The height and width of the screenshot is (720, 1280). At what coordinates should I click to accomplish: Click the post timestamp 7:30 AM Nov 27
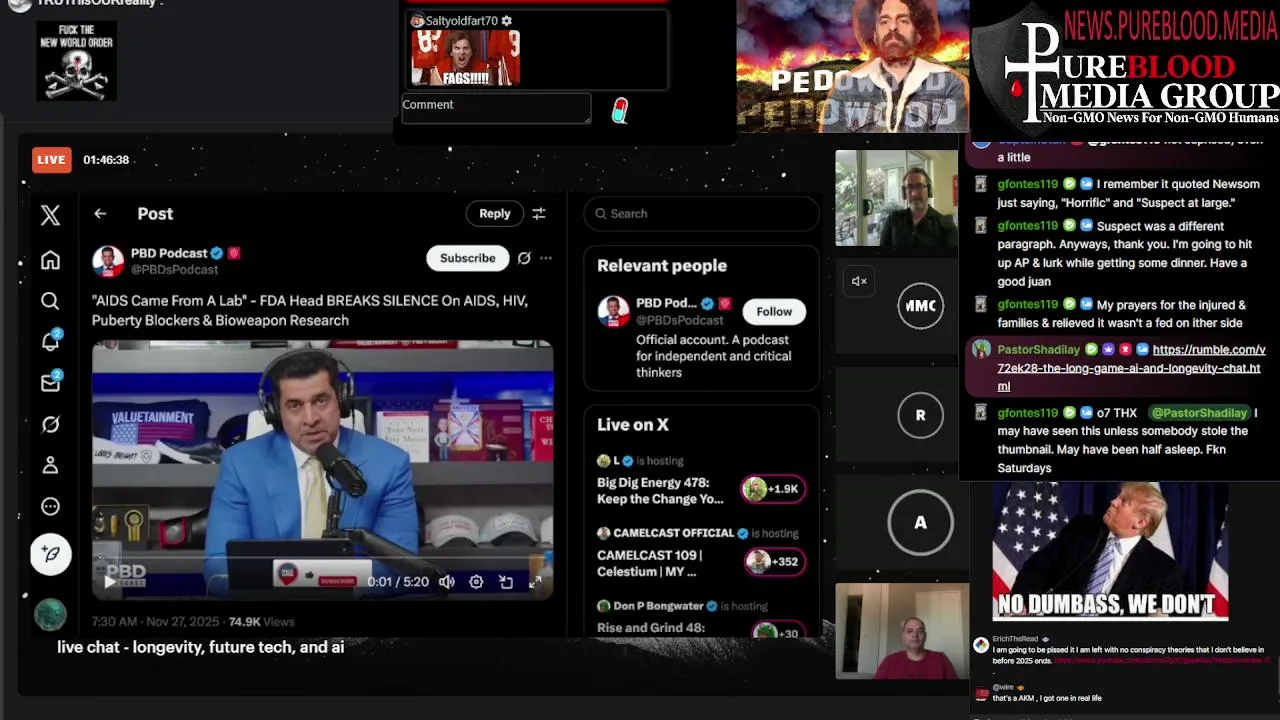click(155, 621)
